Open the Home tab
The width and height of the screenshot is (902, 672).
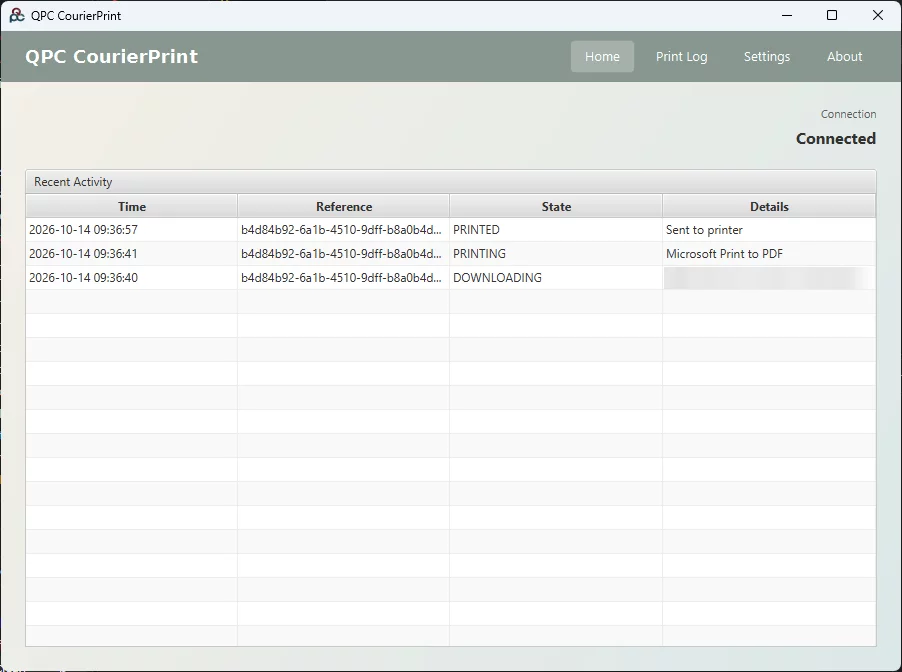(x=602, y=56)
